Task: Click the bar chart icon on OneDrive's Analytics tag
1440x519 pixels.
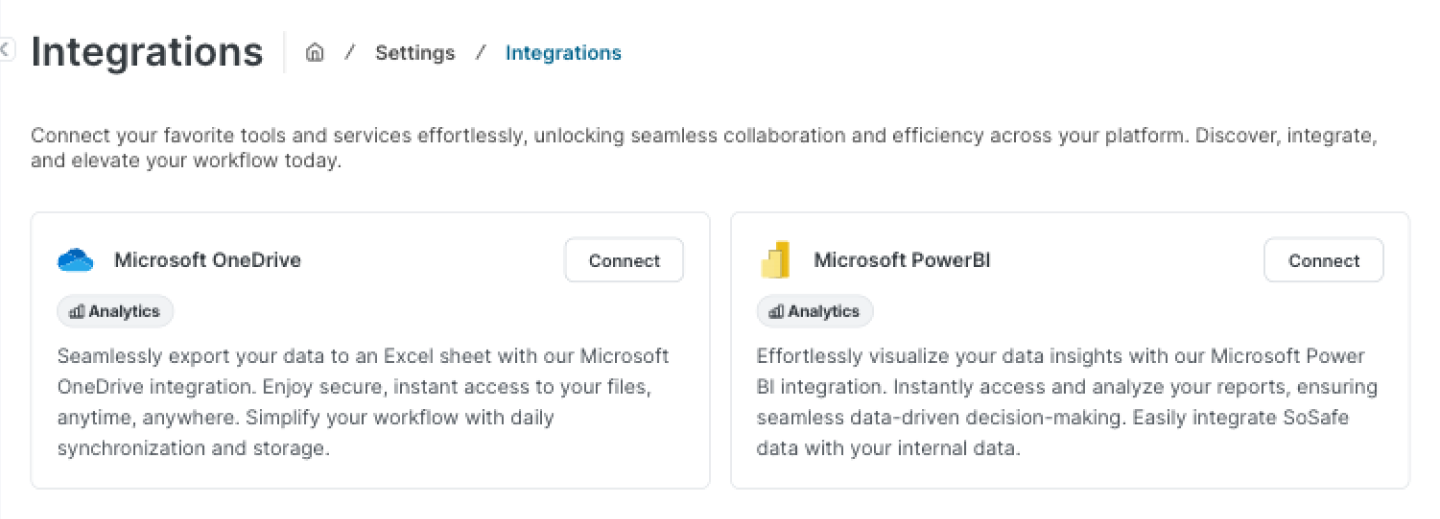Action: [x=76, y=312]
